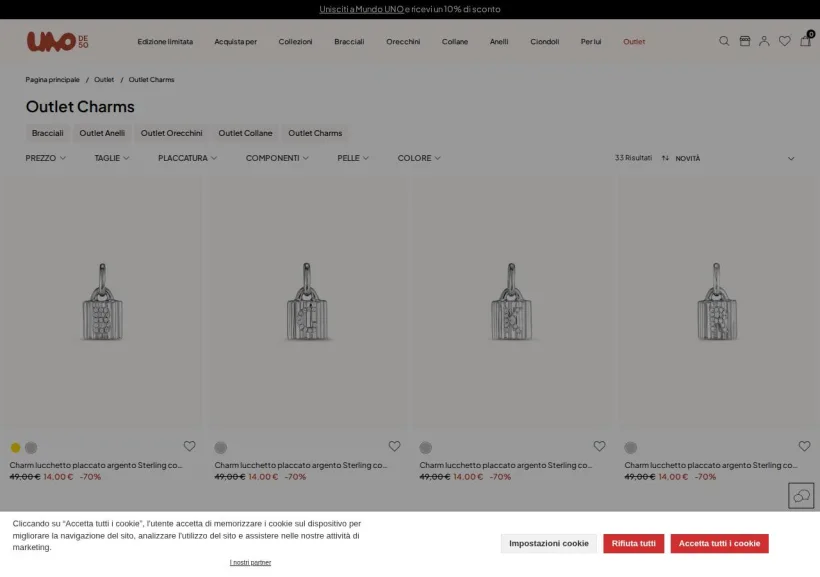Favorite the first charm with heart
The width and height of the screenshot is (820, 577).
click(189, 446)
